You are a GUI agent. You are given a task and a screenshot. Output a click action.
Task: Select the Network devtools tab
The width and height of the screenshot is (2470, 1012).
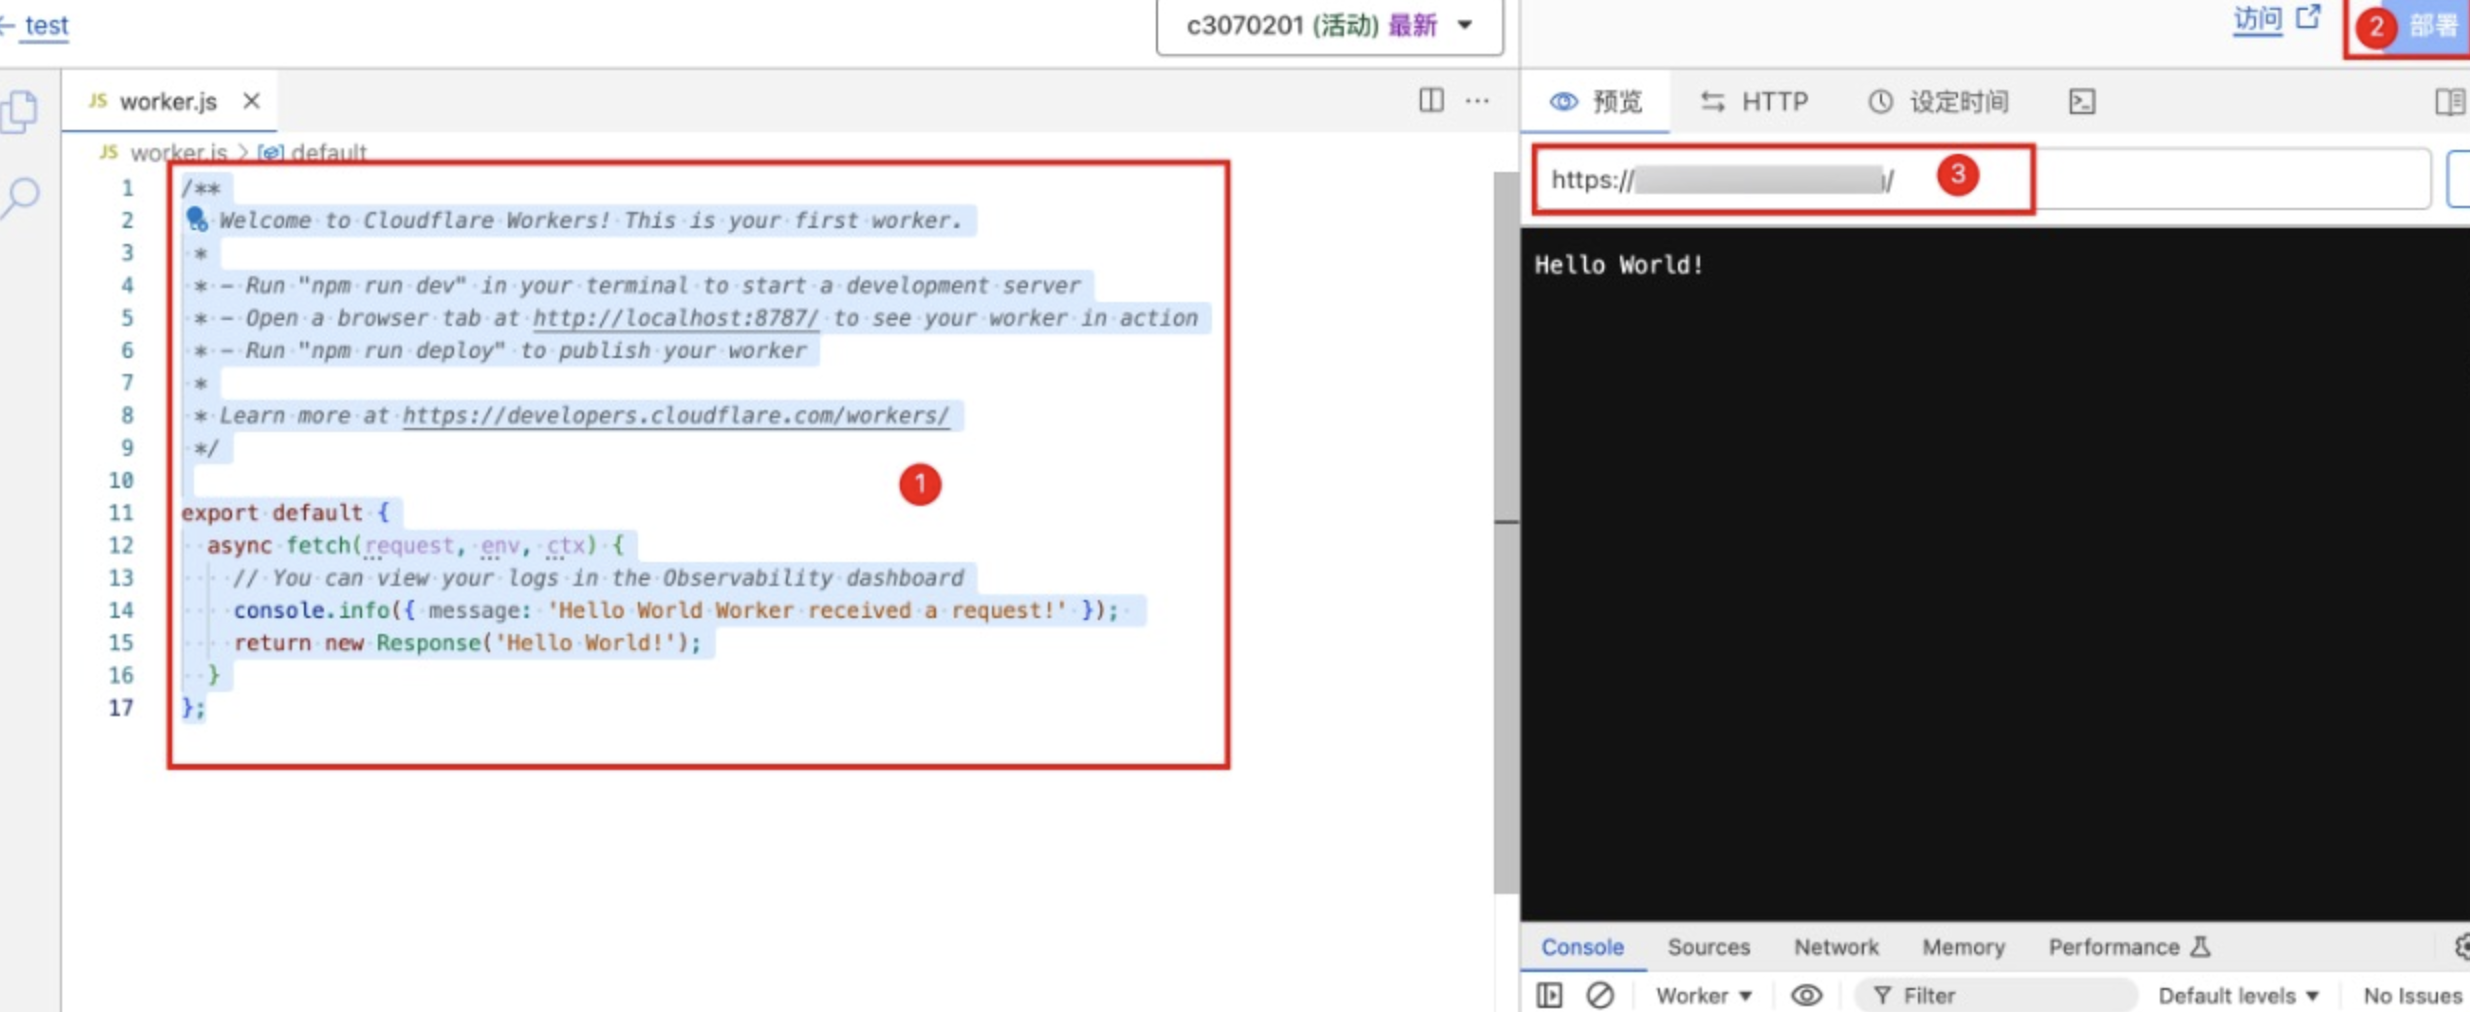(1836, 947)
